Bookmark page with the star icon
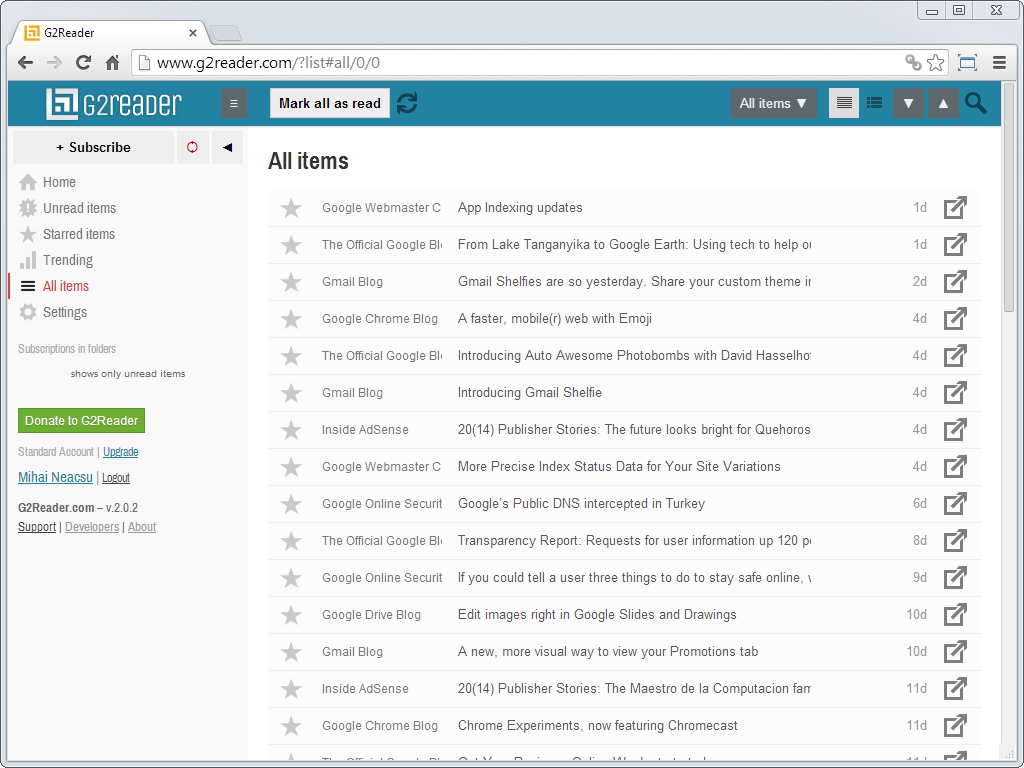This screenshot has width=1024, height=768. pyautogui.click(x=935, y=63)
